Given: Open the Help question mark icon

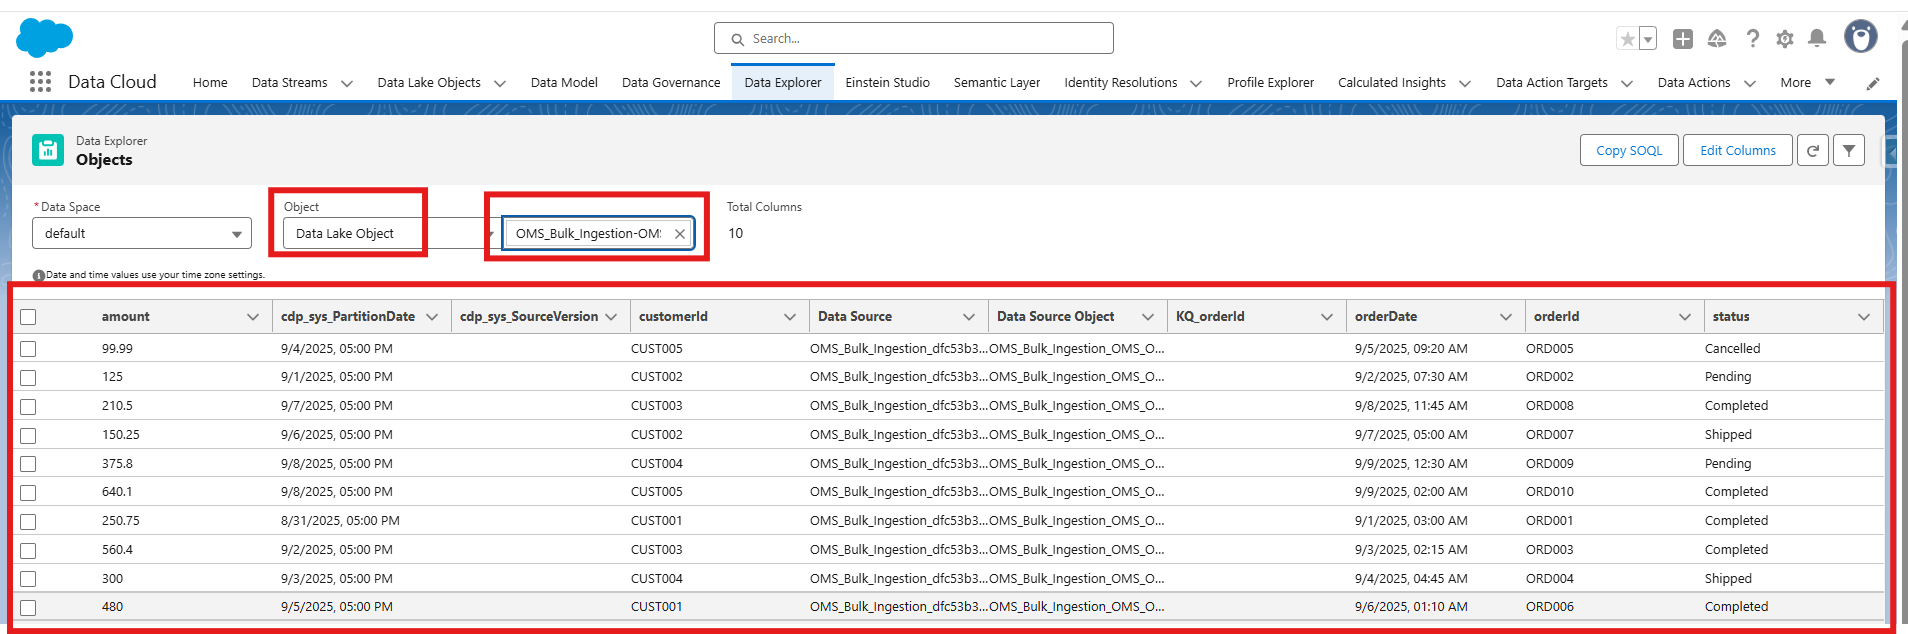Looking at the screenshot, I should pyautogui.click(x=1752, y=39).
